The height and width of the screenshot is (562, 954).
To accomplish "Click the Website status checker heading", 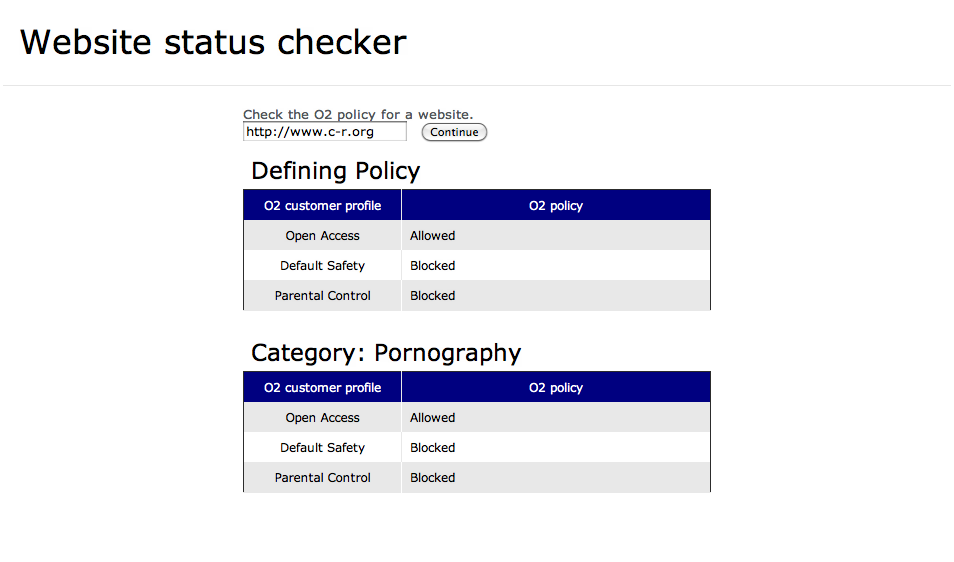I will (x=213, y=42).
